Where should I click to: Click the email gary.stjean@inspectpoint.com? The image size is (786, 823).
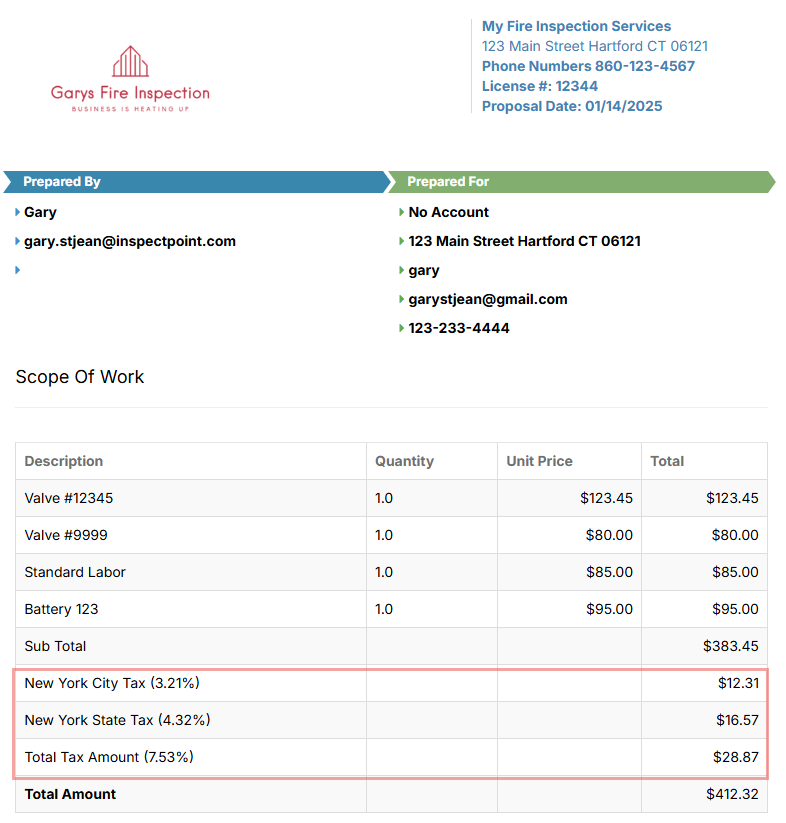(x=130, y=241)
